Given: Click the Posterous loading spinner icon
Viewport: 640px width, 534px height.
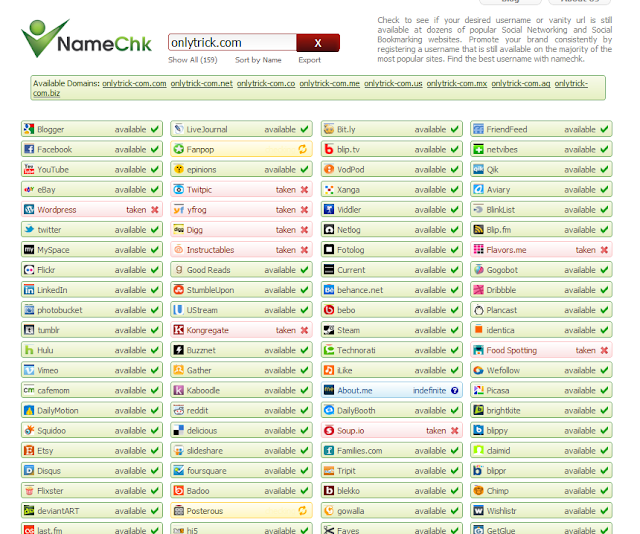Looking at the screenshot, I should pyautogui.click(x=302, y=510).
